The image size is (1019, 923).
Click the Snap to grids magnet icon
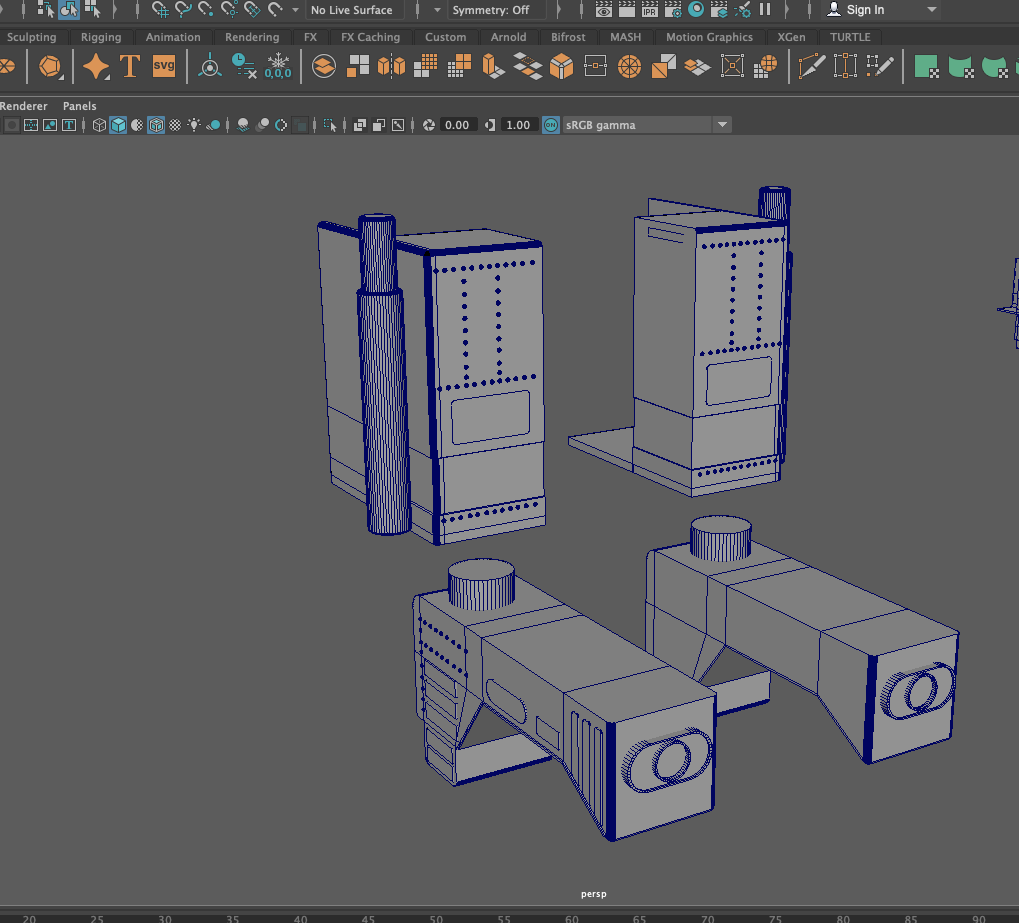[160, 9]
